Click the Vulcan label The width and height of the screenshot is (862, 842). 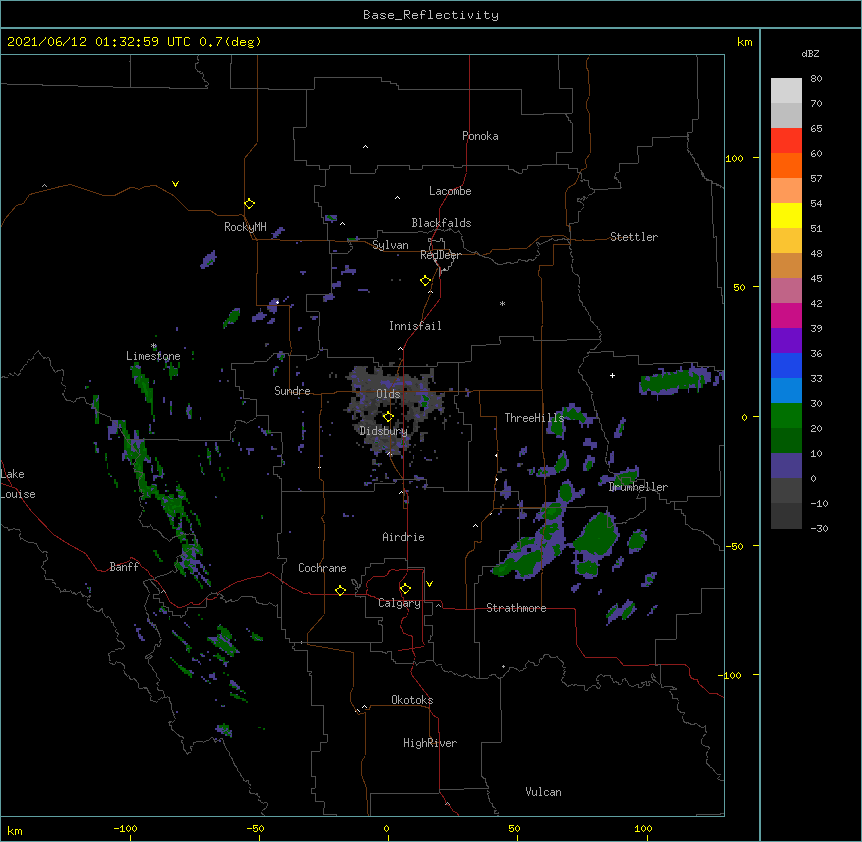[543, 792]
